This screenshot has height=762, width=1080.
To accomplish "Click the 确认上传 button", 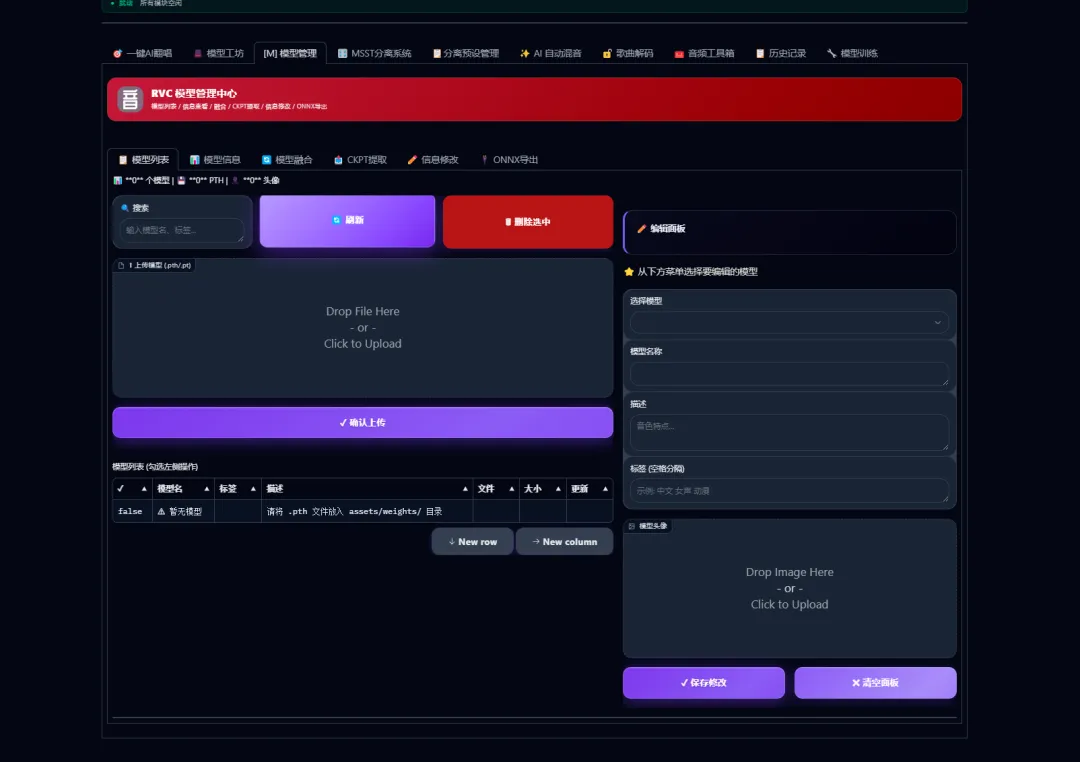I will coord(362,422).
